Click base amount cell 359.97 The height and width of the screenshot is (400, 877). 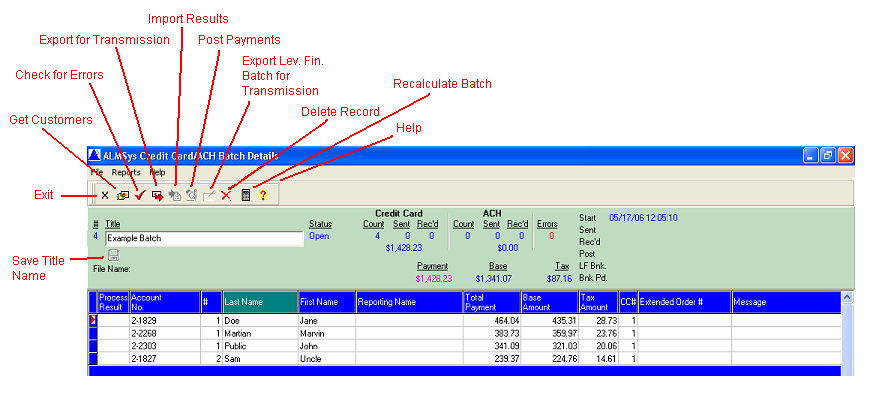pyautogui.click(x=550, y=333)
